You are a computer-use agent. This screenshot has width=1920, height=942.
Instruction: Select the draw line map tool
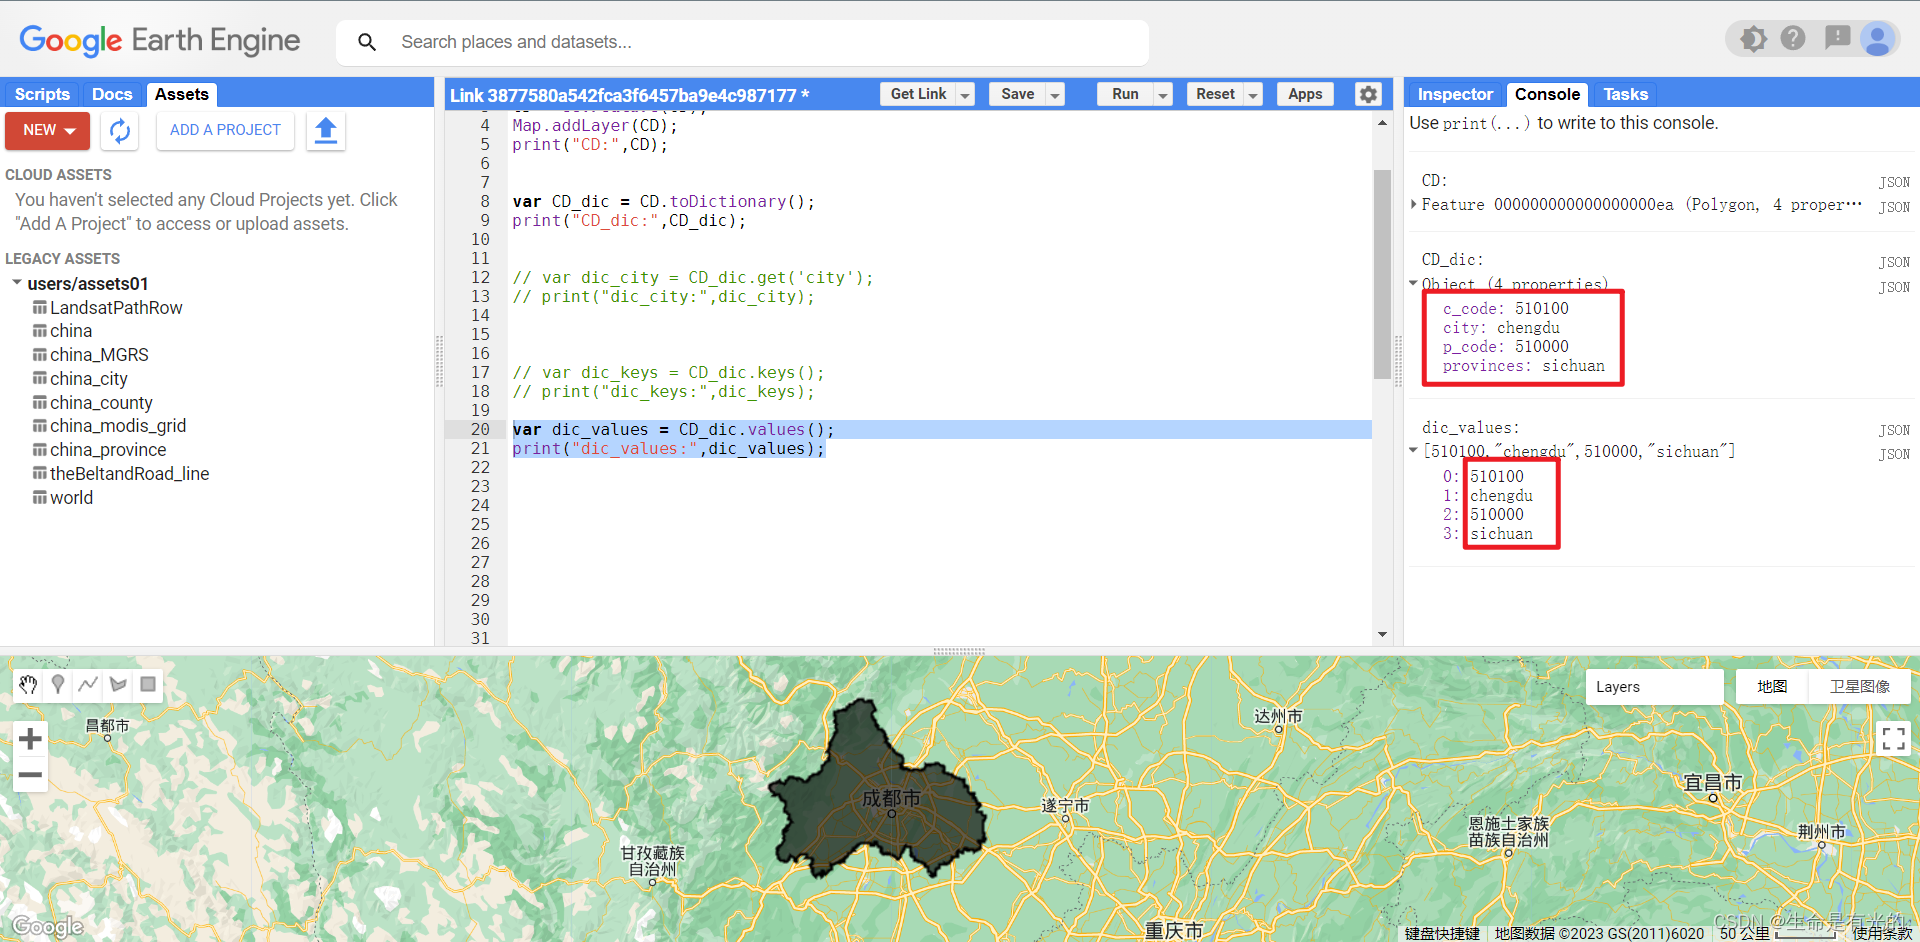point(88,684)
